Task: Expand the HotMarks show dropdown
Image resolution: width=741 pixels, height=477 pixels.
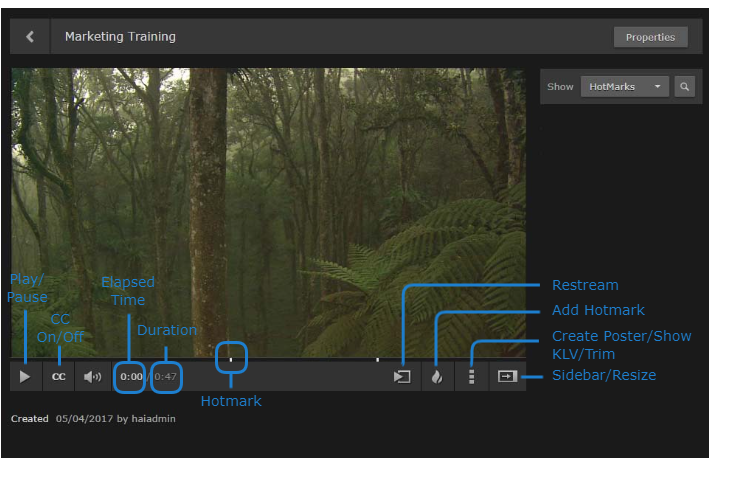Action: click(624, 87)
